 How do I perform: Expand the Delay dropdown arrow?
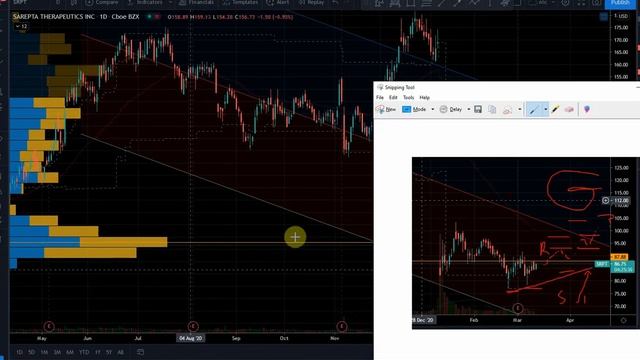[469, 109]
